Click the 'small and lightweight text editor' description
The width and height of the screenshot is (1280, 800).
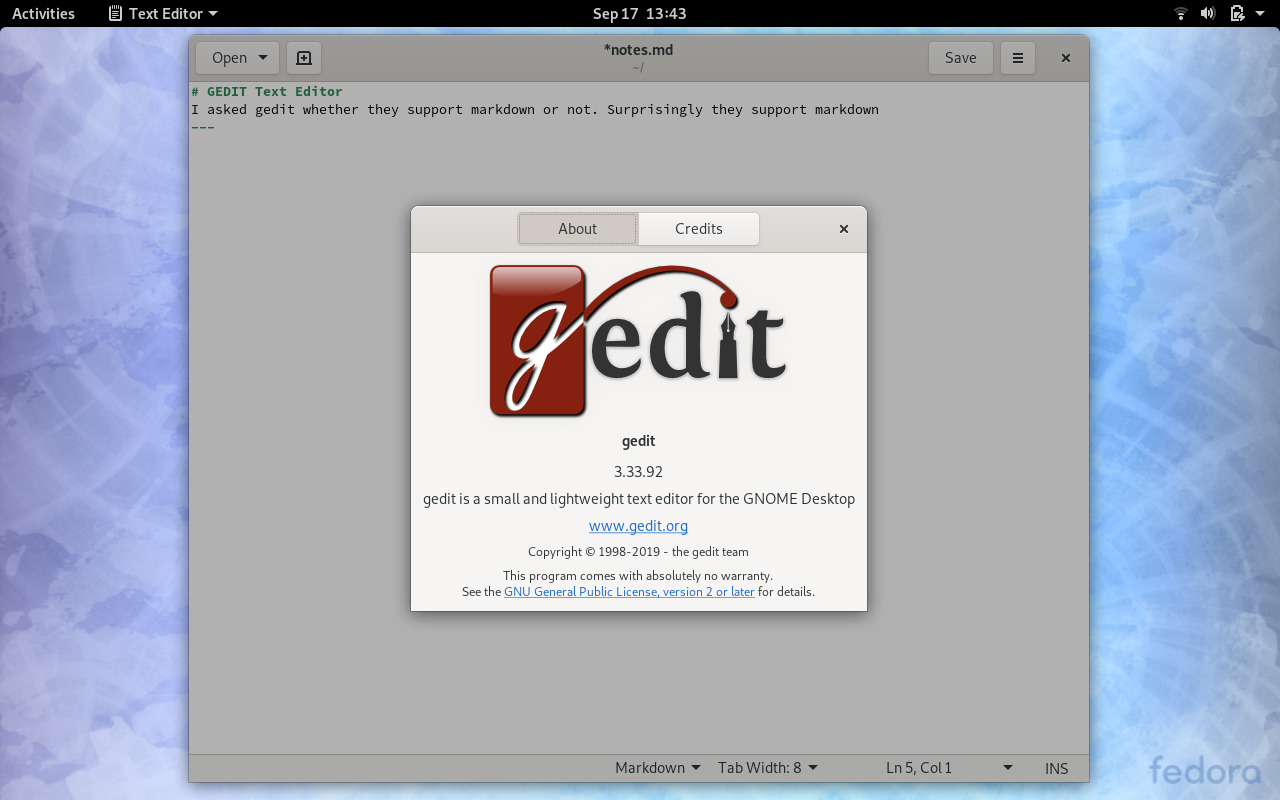pyautogui.click(x=639, y=498)
